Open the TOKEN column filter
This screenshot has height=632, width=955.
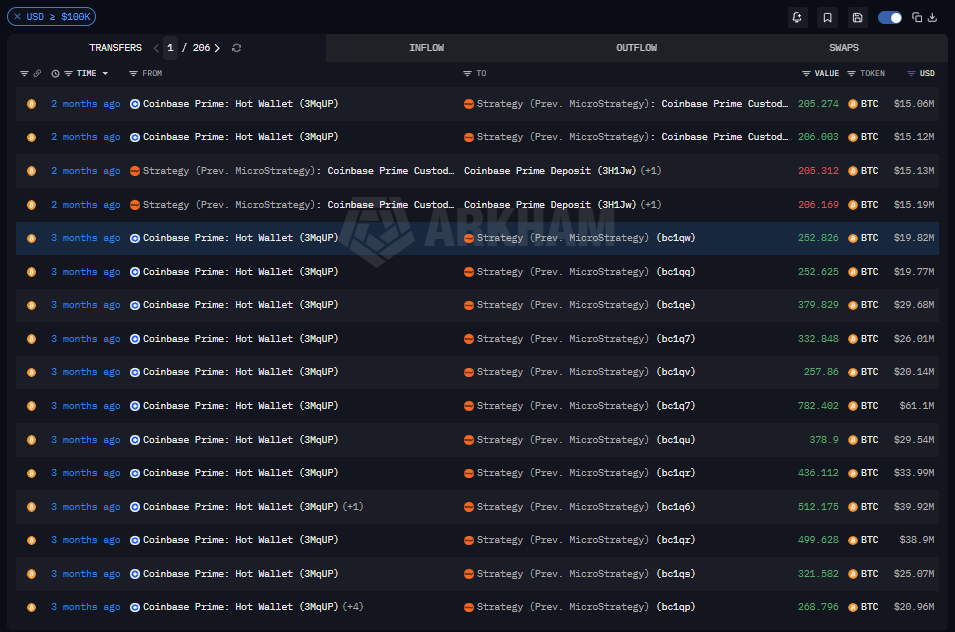[851, 73]
